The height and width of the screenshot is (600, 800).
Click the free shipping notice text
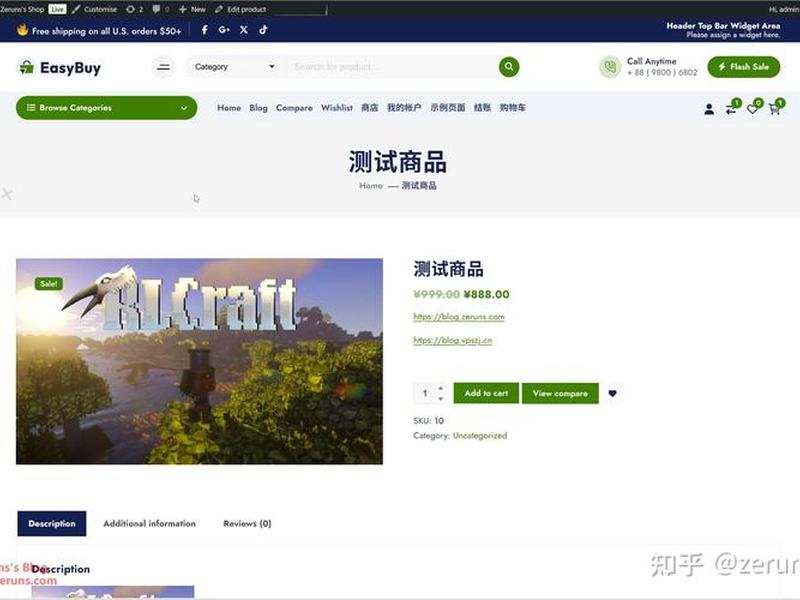tap(106, 31)
